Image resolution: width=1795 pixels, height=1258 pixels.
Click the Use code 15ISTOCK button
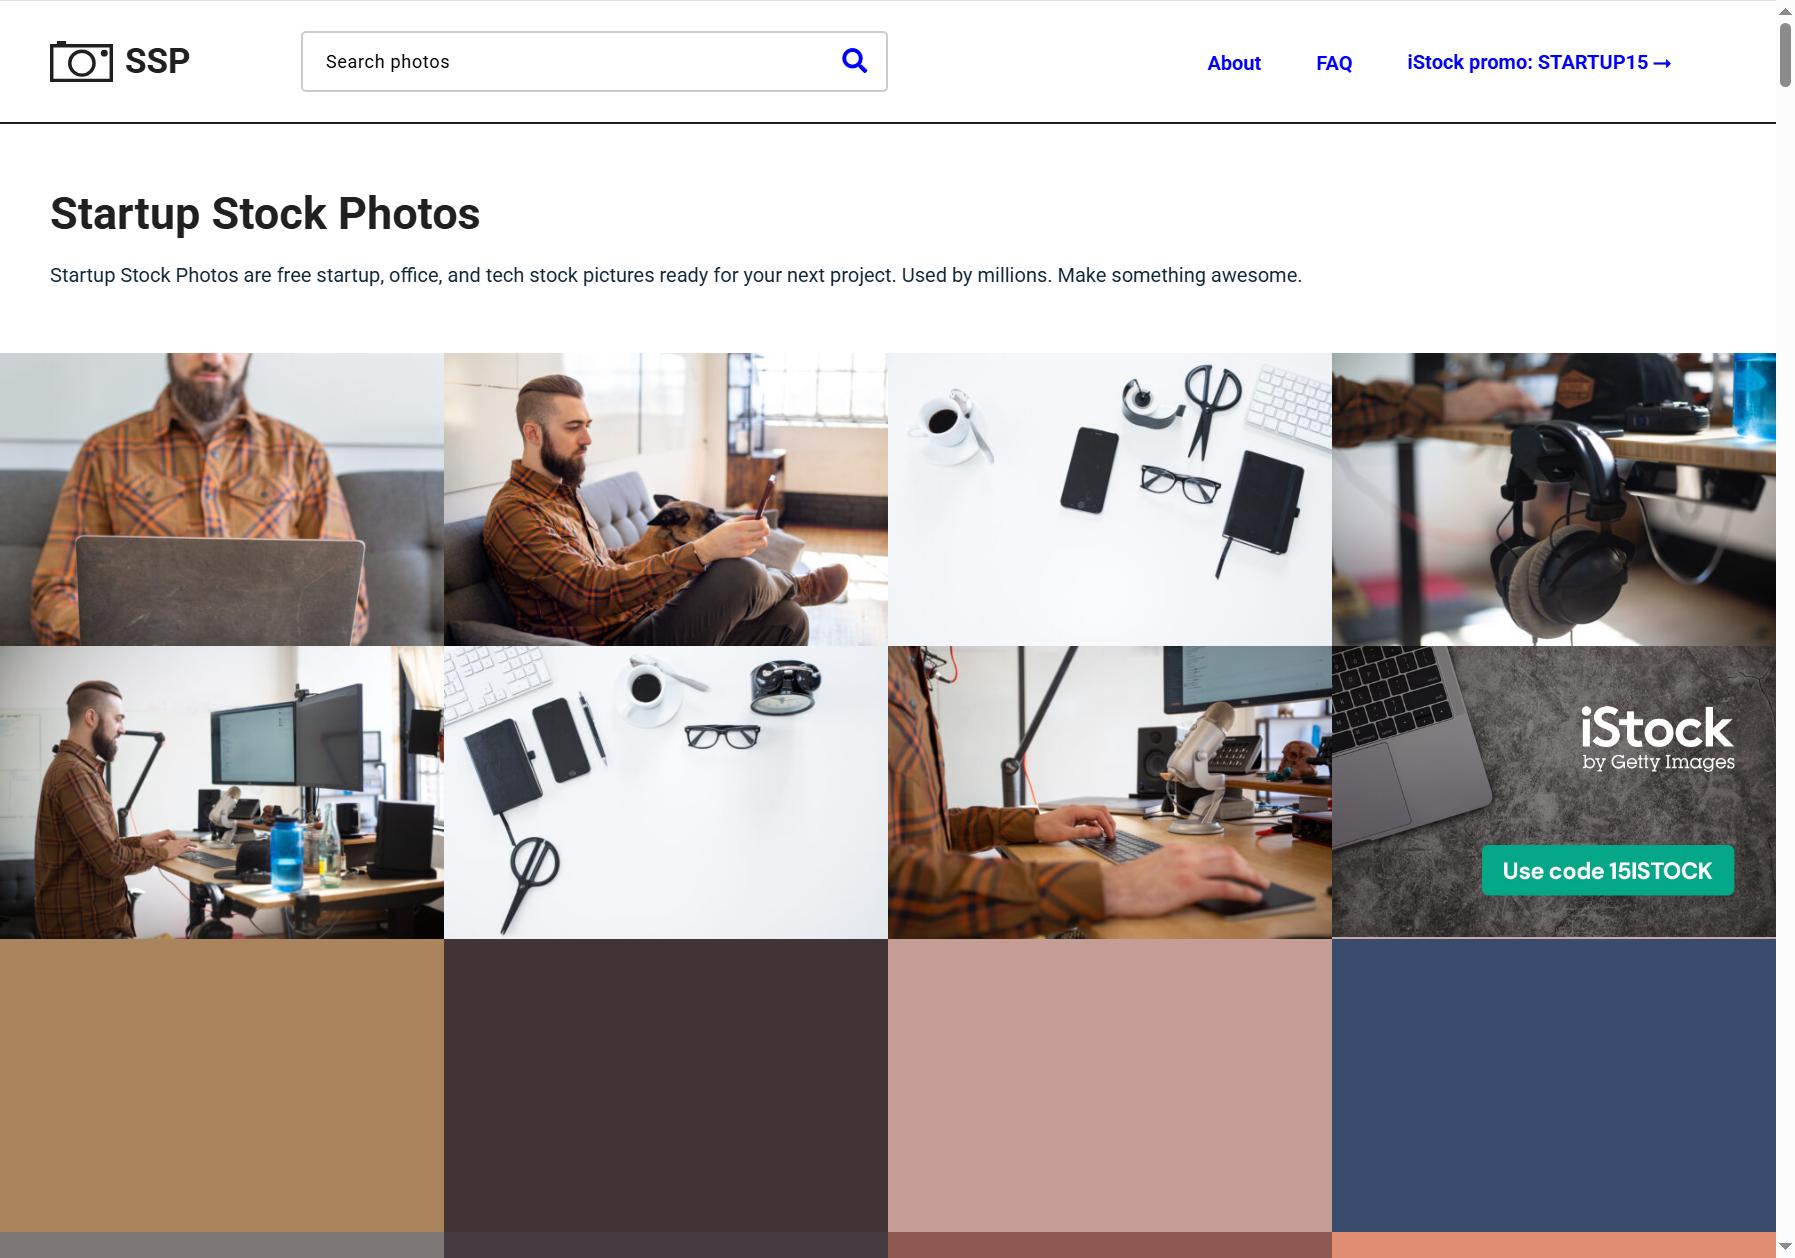point(1608,870)
